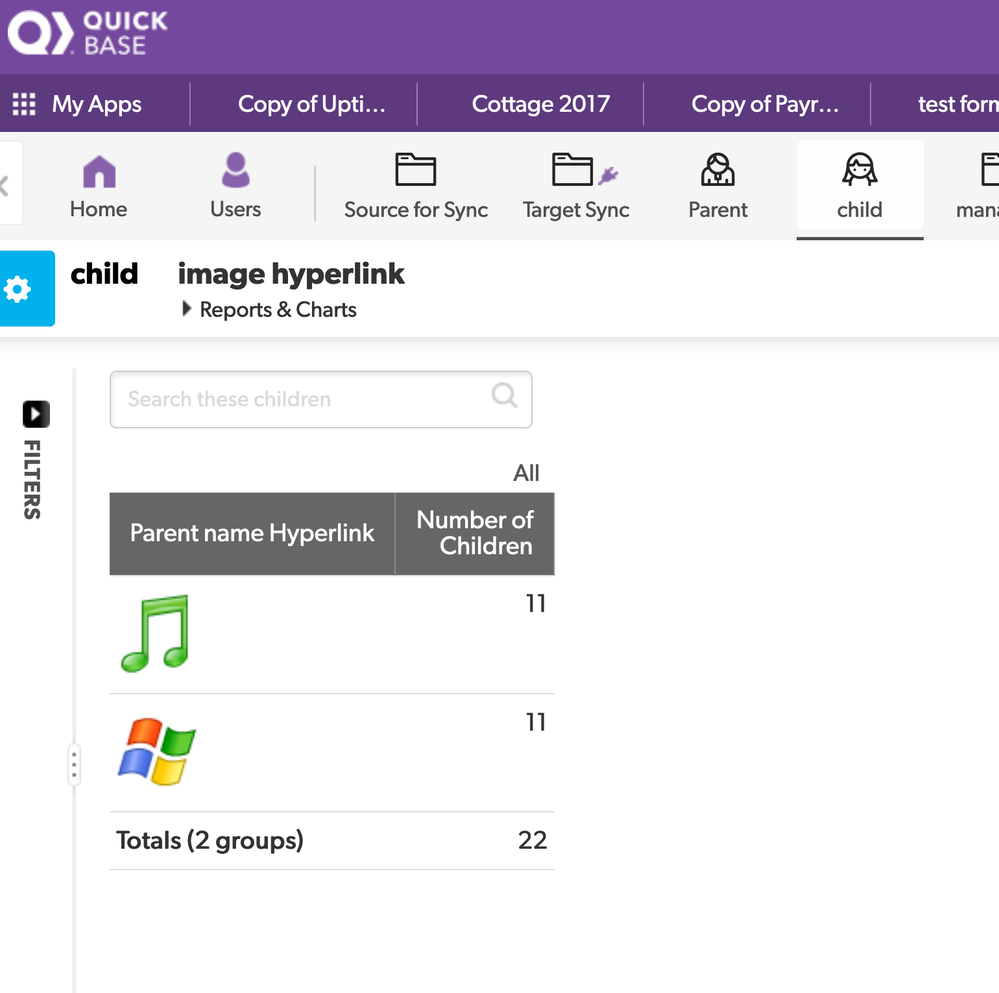Click the Windows logo image
The image size is (999, 993).
(157, 752)
